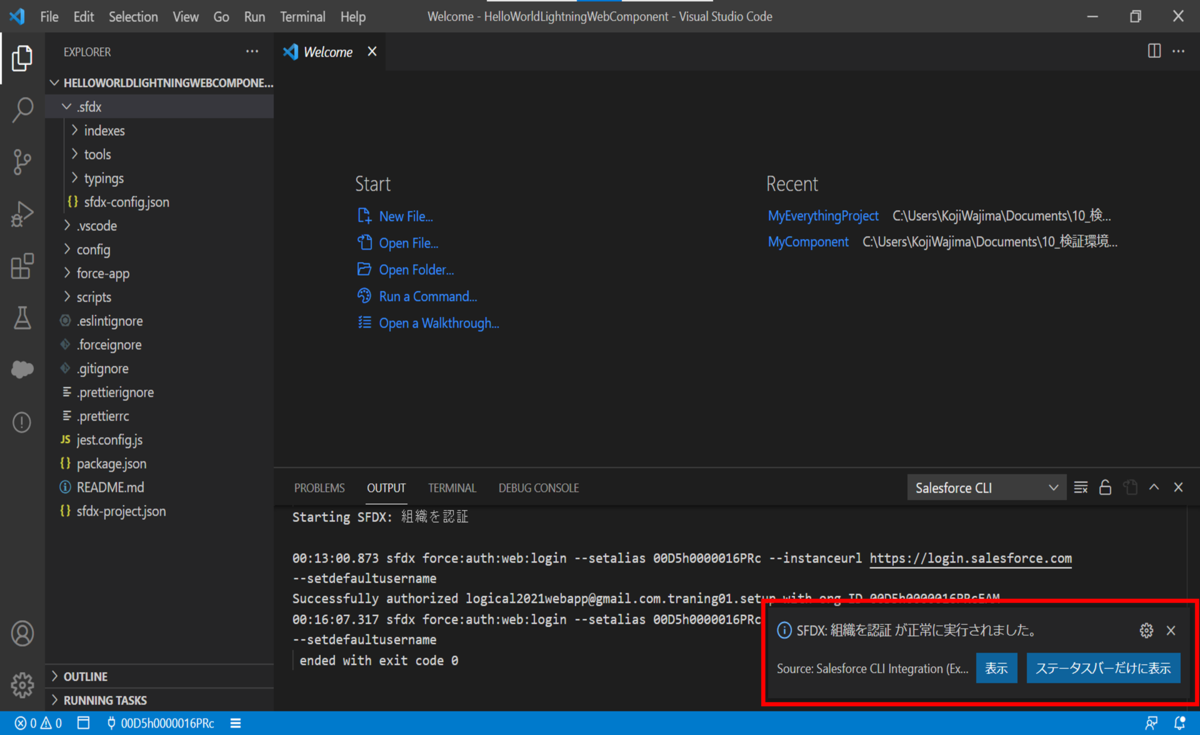Click the New File... link
The image size is (1200, 735).
(x=405, y=216)
